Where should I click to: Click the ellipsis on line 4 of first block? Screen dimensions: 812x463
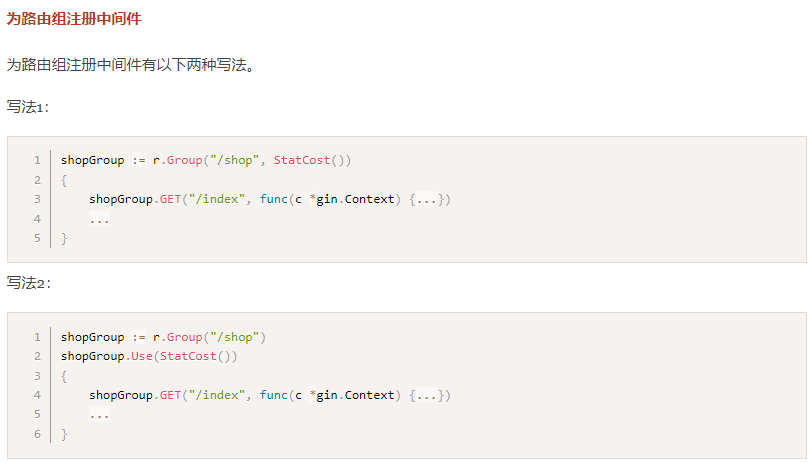pos(99,219)
